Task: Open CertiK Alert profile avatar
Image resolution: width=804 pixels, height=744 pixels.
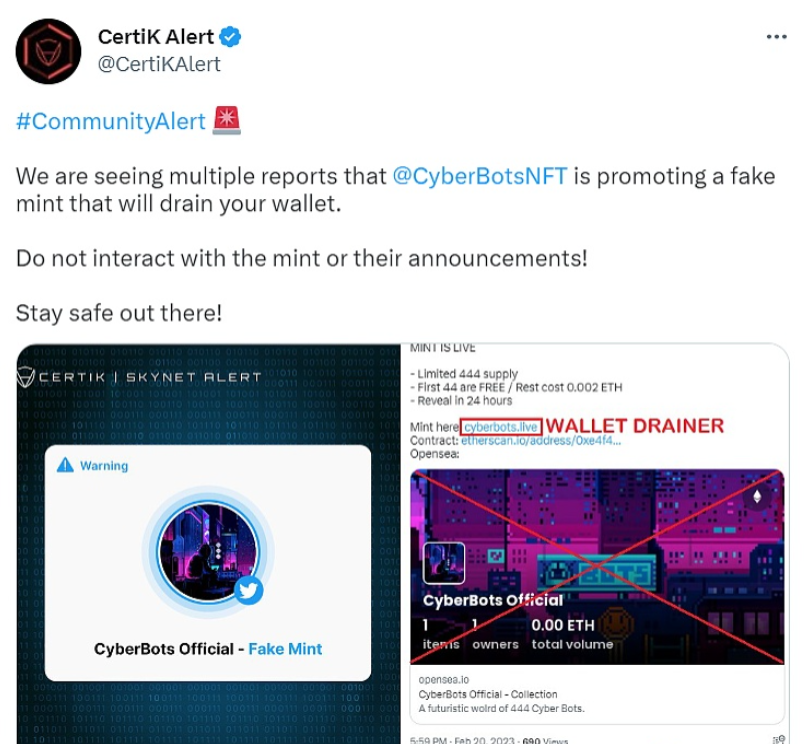Action: [48, 51]
